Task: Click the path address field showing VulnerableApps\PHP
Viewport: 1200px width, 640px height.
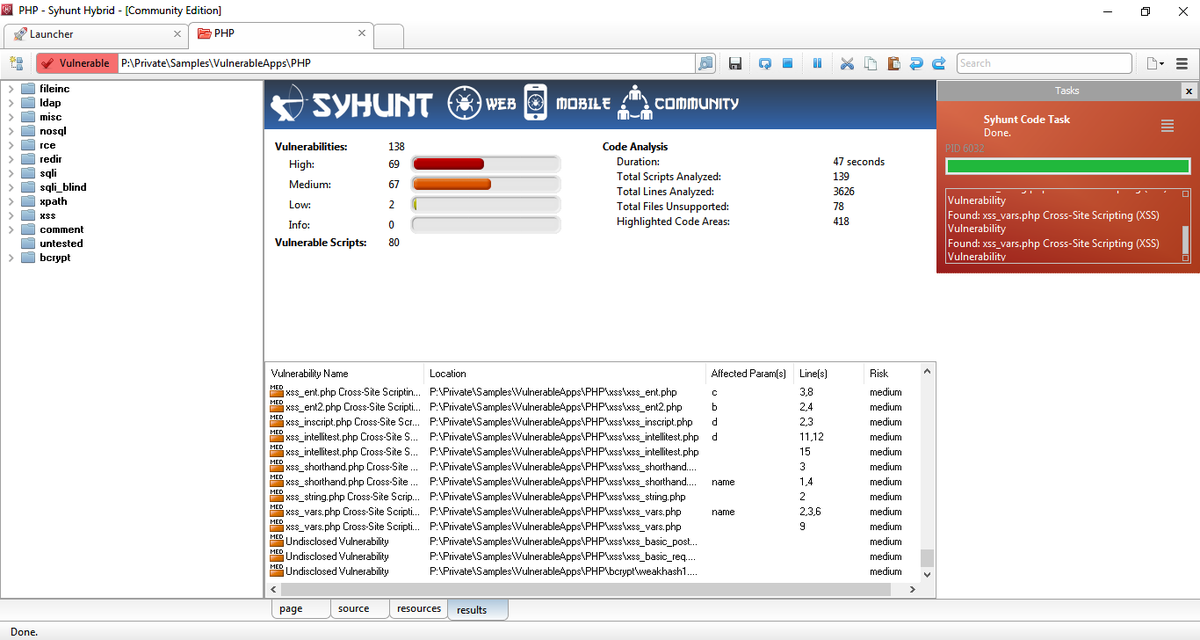Action: (406, 63)
